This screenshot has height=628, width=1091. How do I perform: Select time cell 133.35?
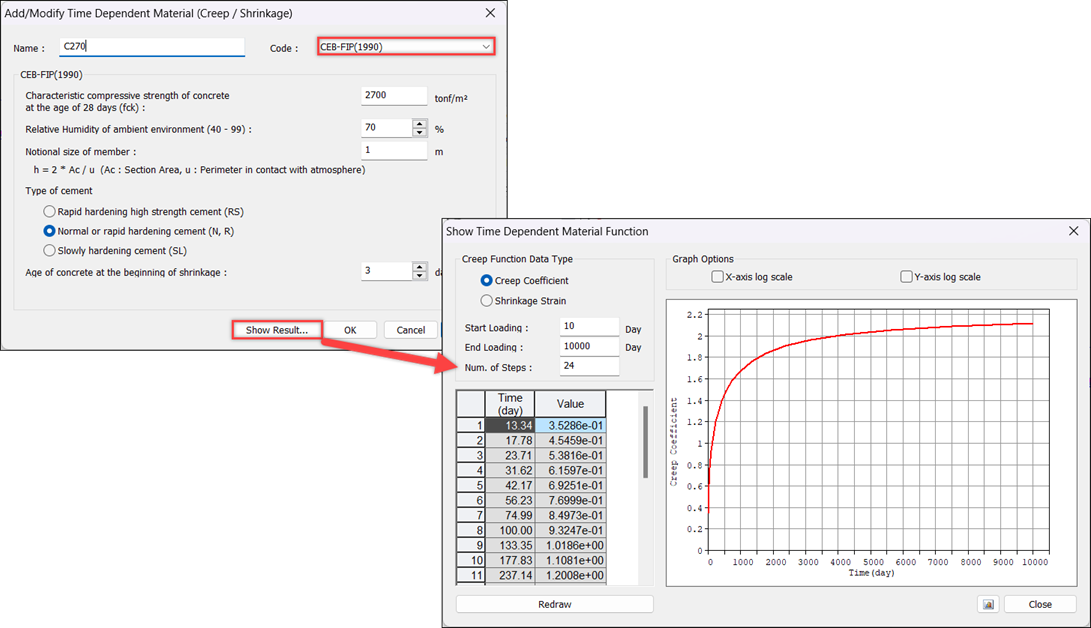coord(509,545)
